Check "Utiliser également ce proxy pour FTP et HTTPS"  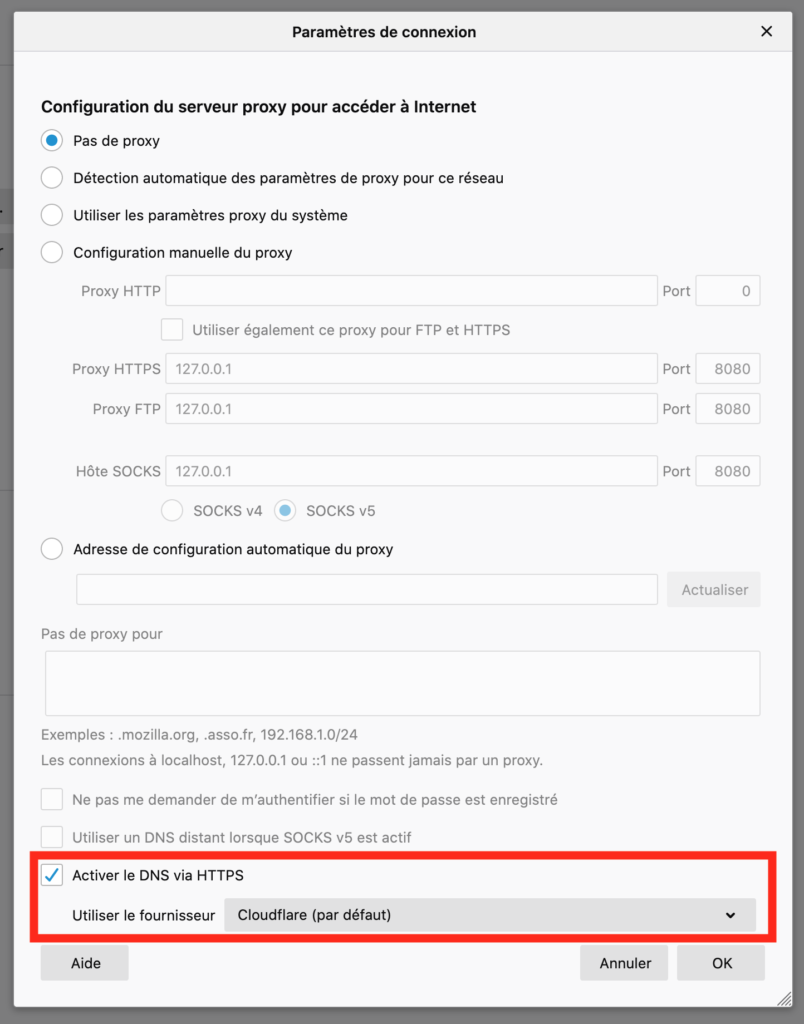[172, 329]
